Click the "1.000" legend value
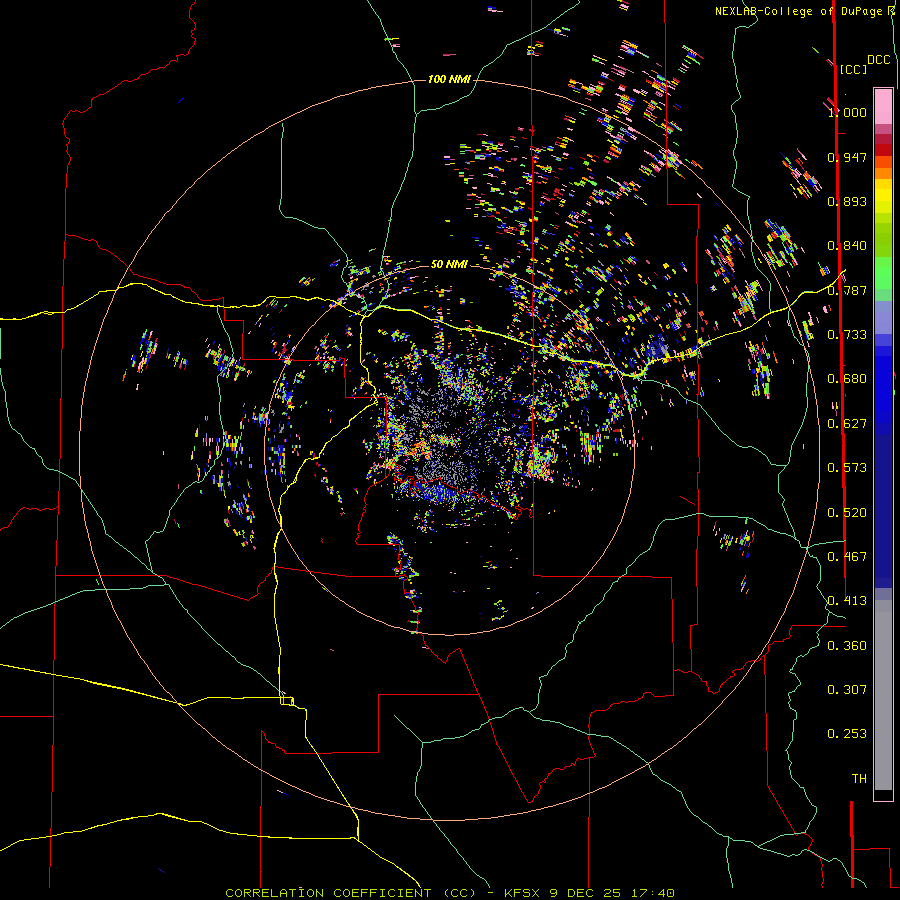Image resolution: width=900 pixels, height=900 pixels. coord(847,112)
